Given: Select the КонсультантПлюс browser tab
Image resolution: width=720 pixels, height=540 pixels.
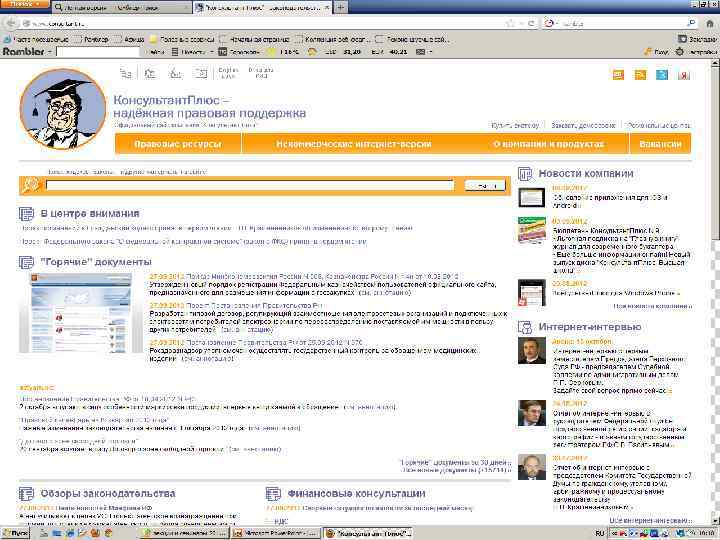Looking at the screenshot, I should click(x=262, y=8).
